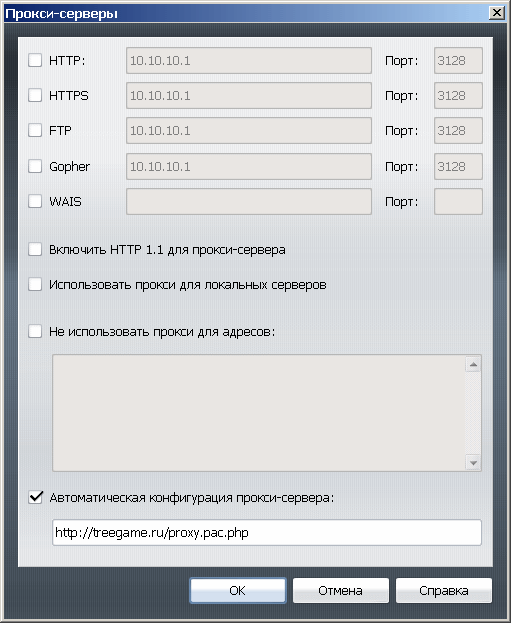Toggle use proxy for local servers
The image size is (511, 623).
coord(35,284)
